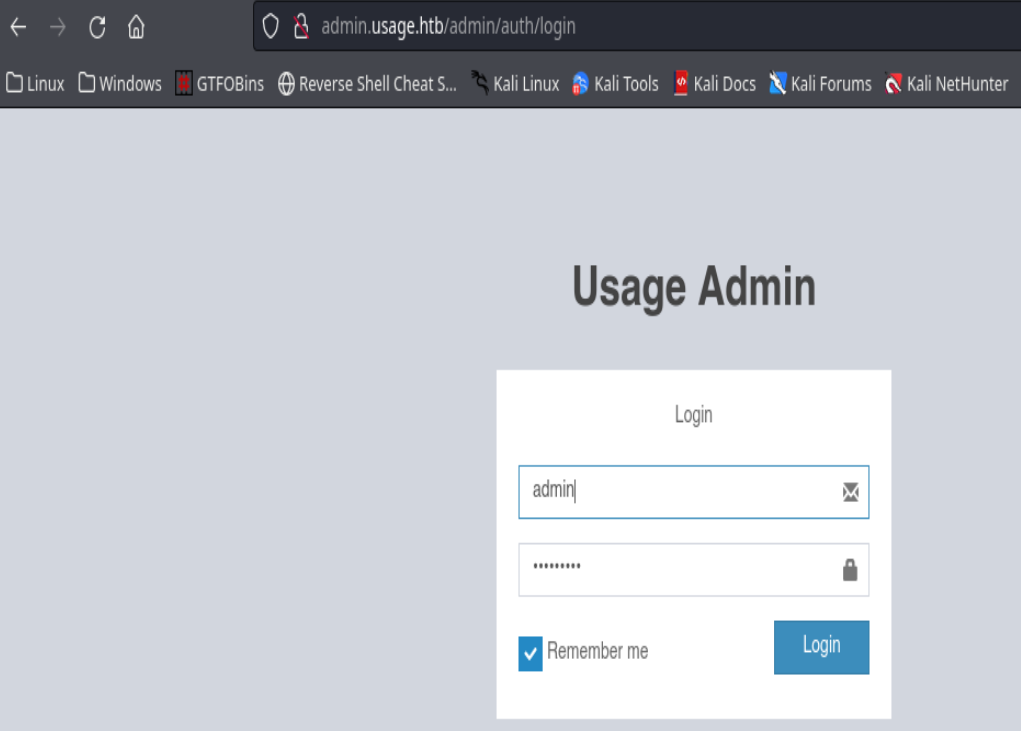The image size is (1021, 731).
Task: Click the padlock icon in the password field
Action: pyautogui.click(x=849, y=570)
